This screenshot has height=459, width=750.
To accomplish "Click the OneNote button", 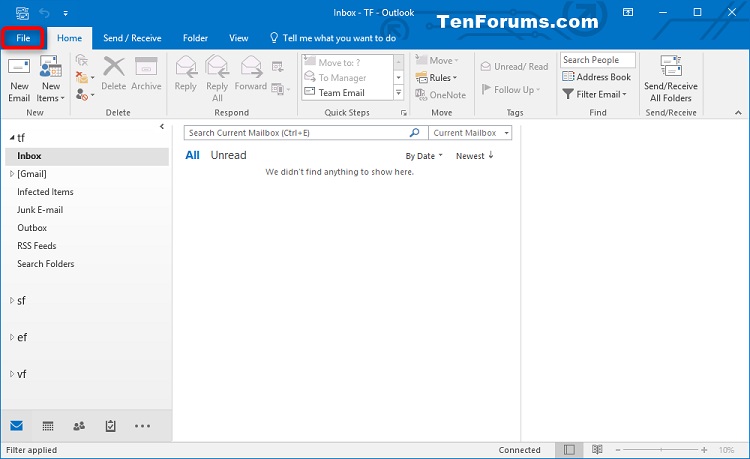I will pyautogui.click(x=441, y=95).
